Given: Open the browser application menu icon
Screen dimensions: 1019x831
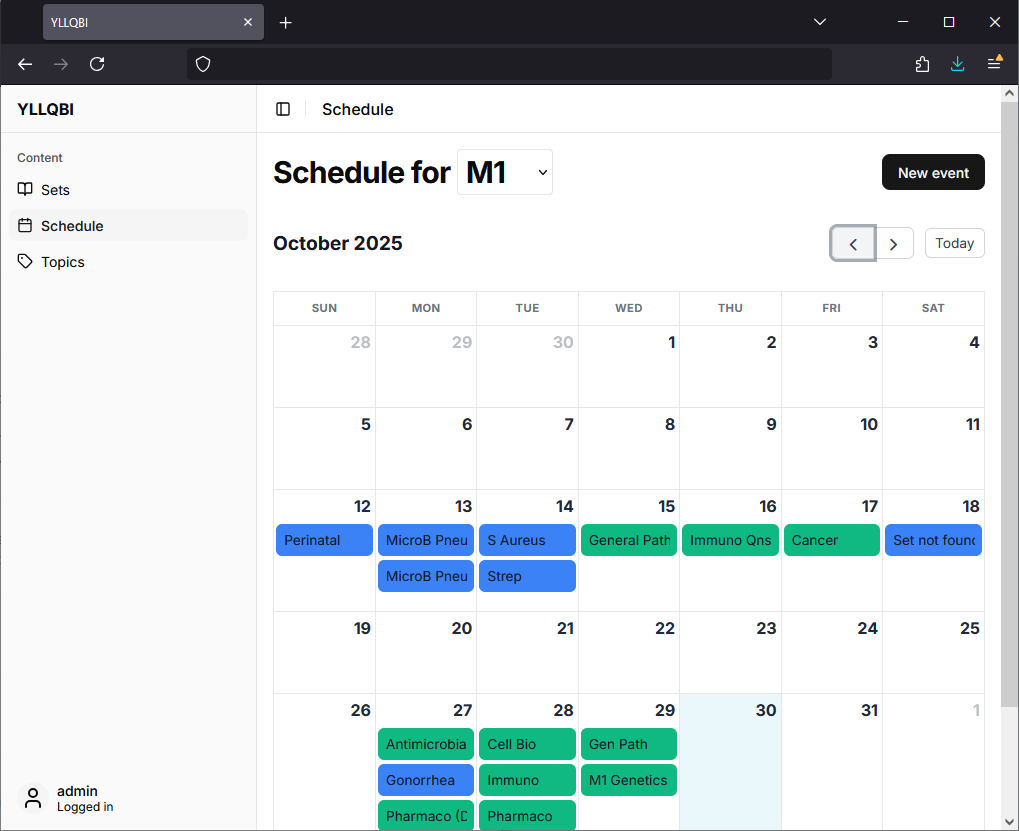Looking at the screenshot, I should [x=994, y=64].
